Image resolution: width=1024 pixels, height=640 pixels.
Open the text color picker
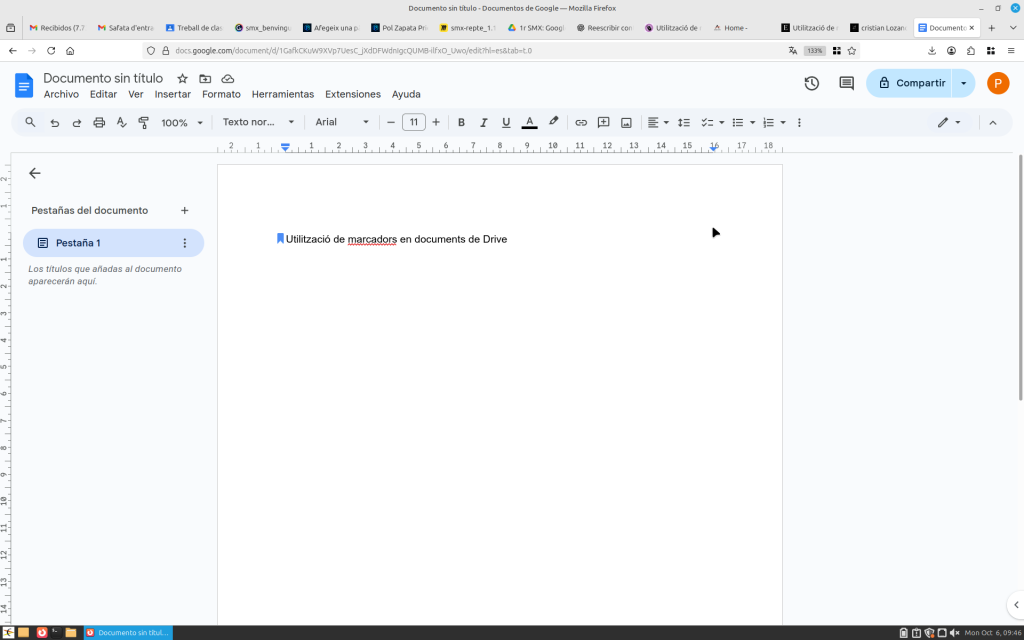(x=529, y=122)
